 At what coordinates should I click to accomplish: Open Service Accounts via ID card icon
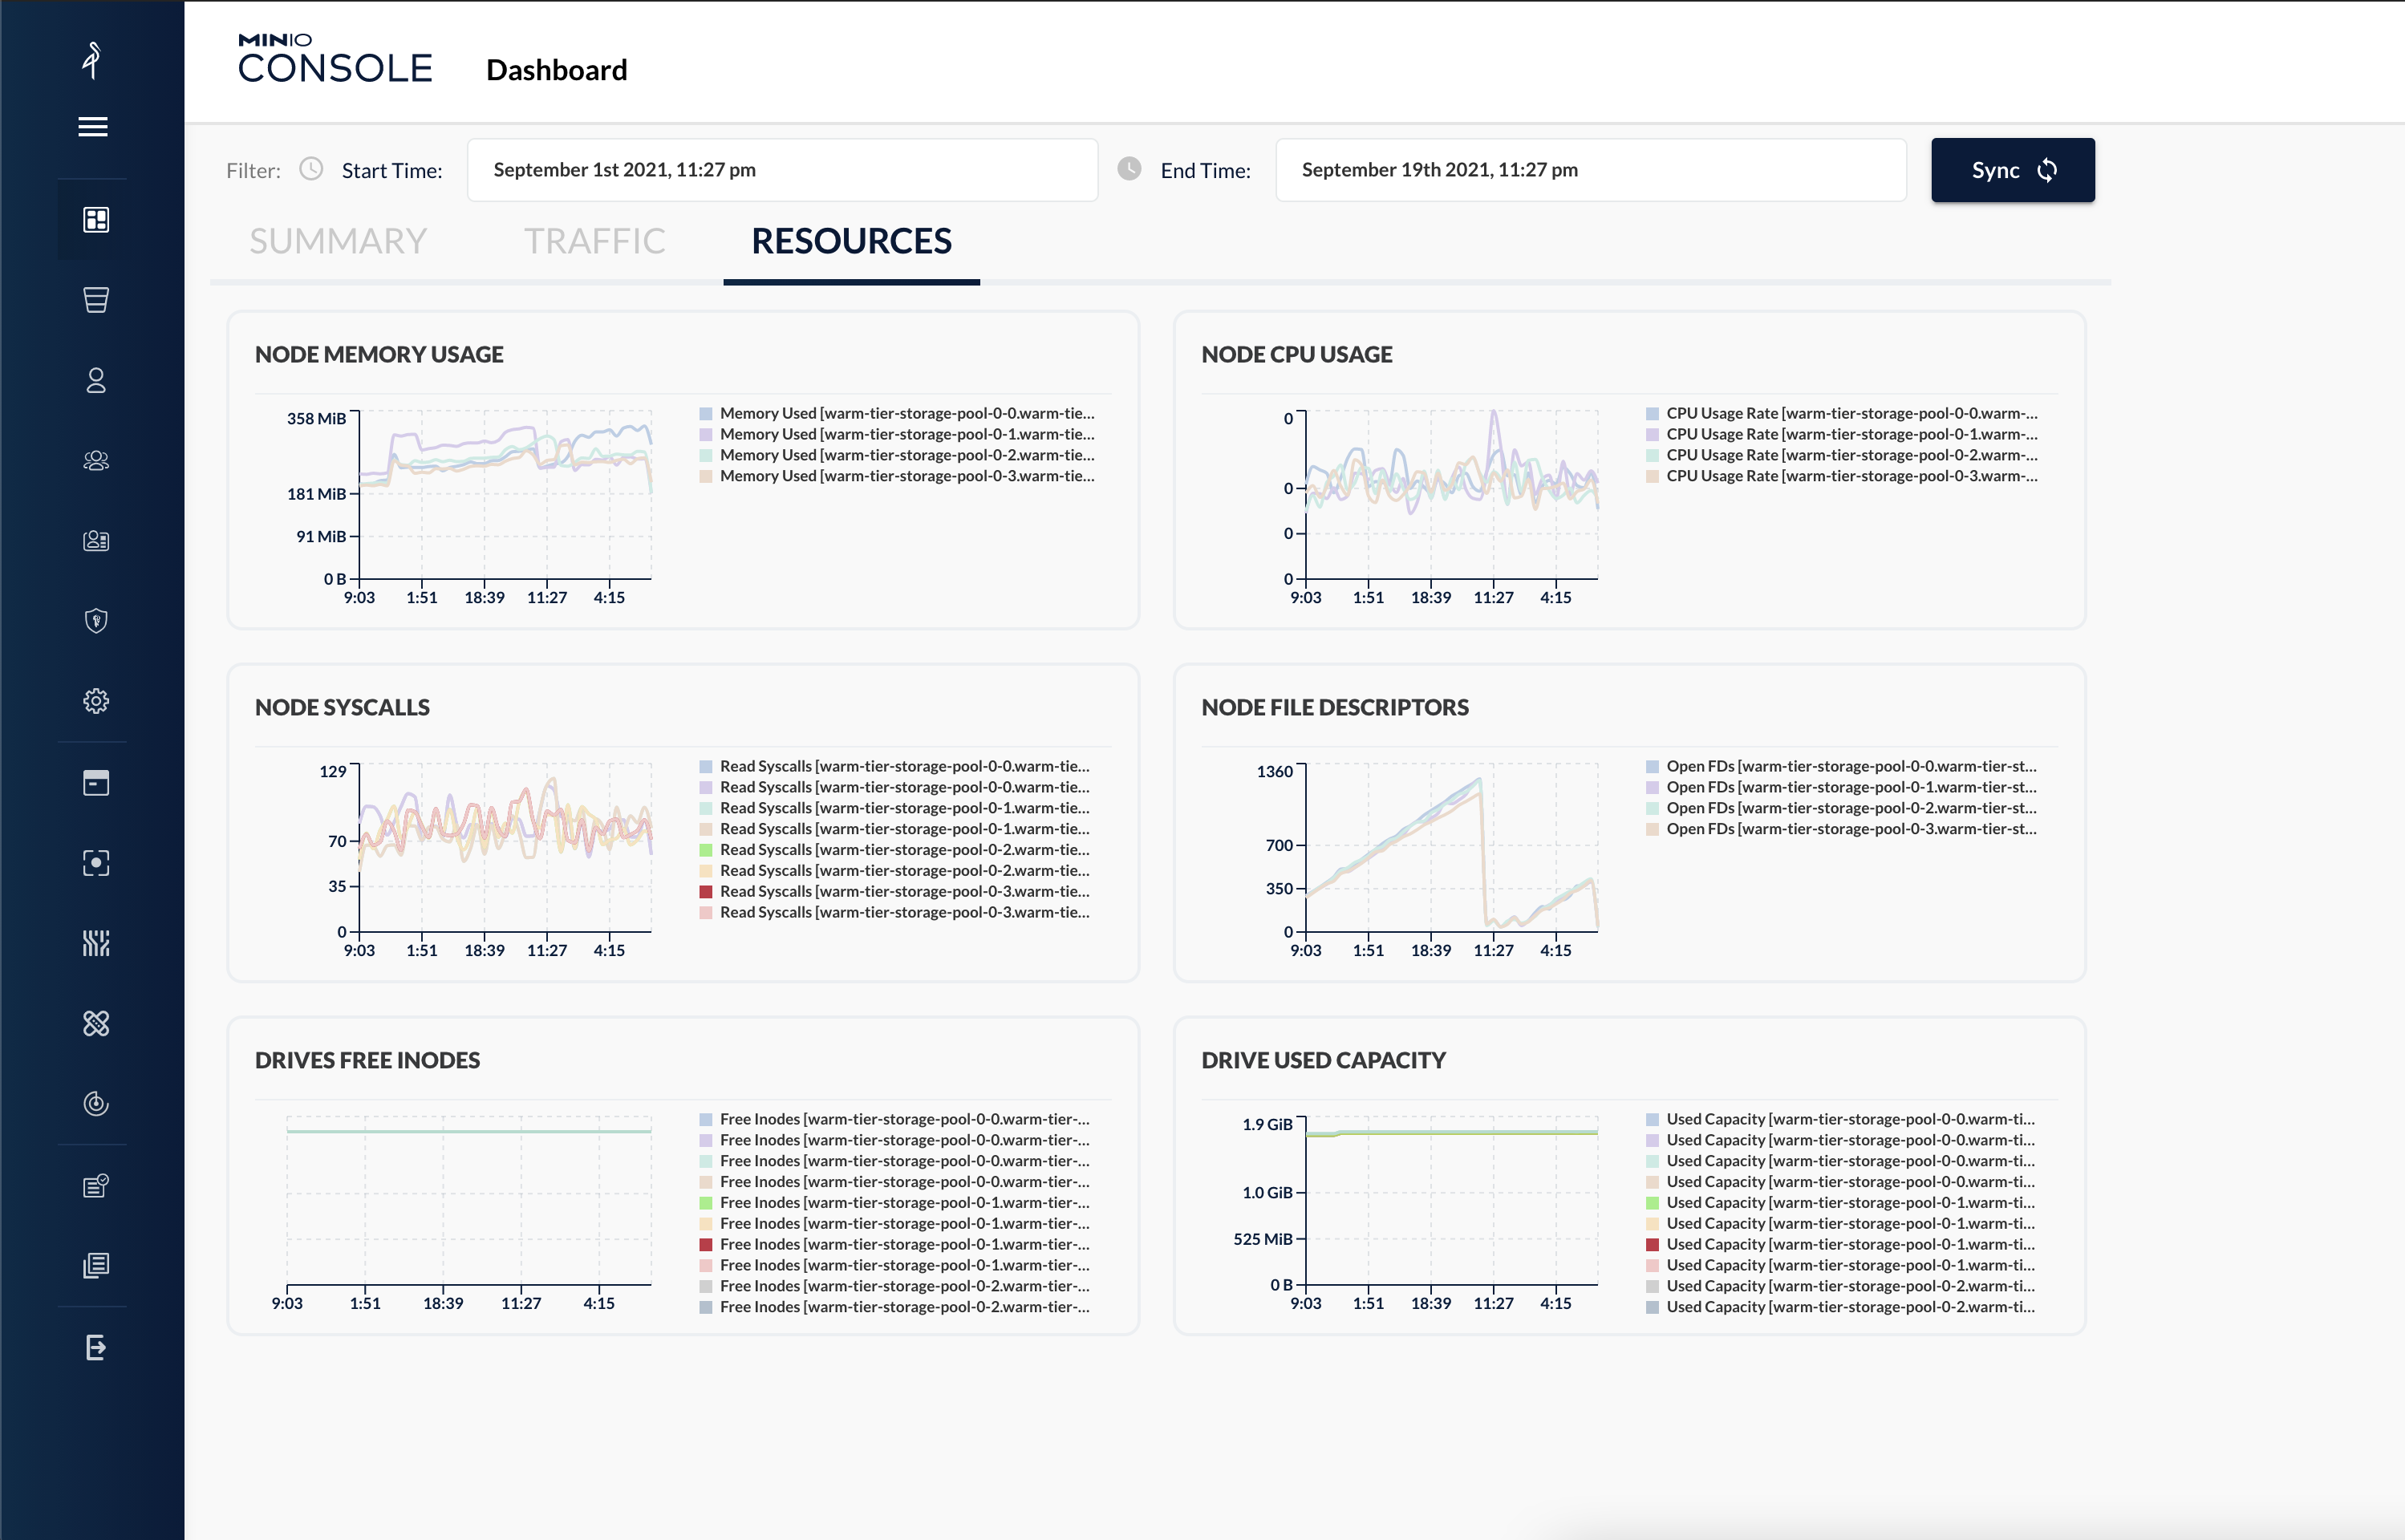96,541
